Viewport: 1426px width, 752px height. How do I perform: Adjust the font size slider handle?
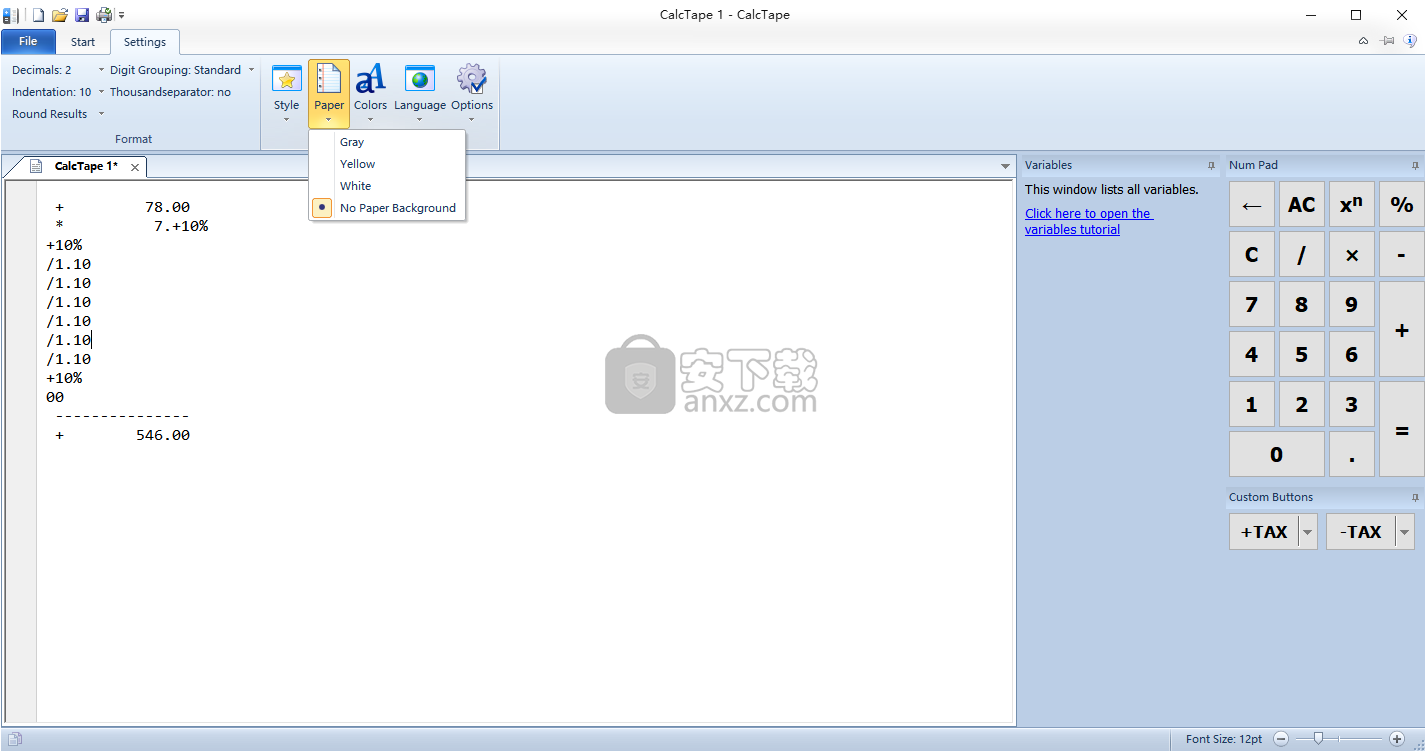pyautogui.click(x=1319, y=739)
